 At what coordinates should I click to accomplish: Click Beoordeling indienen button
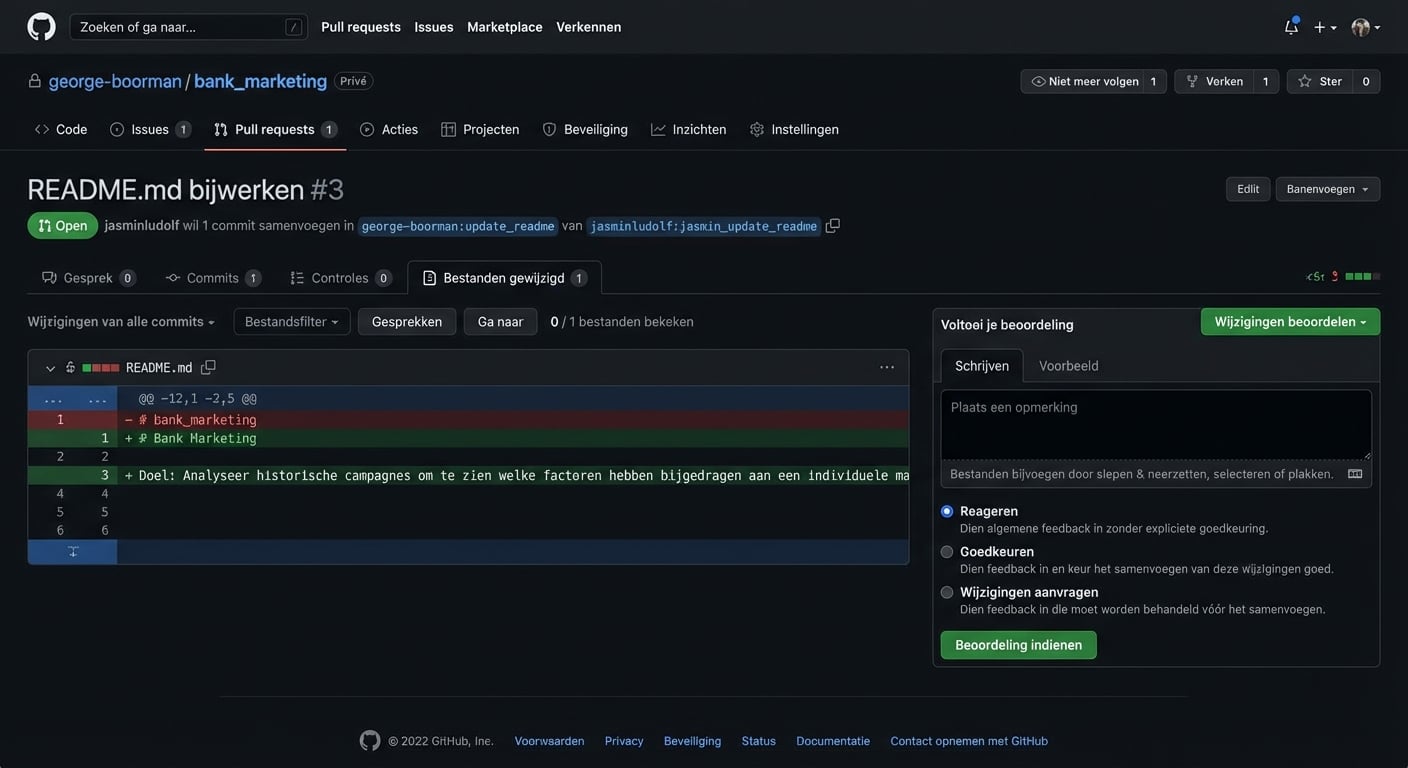tap(1018, 645)
